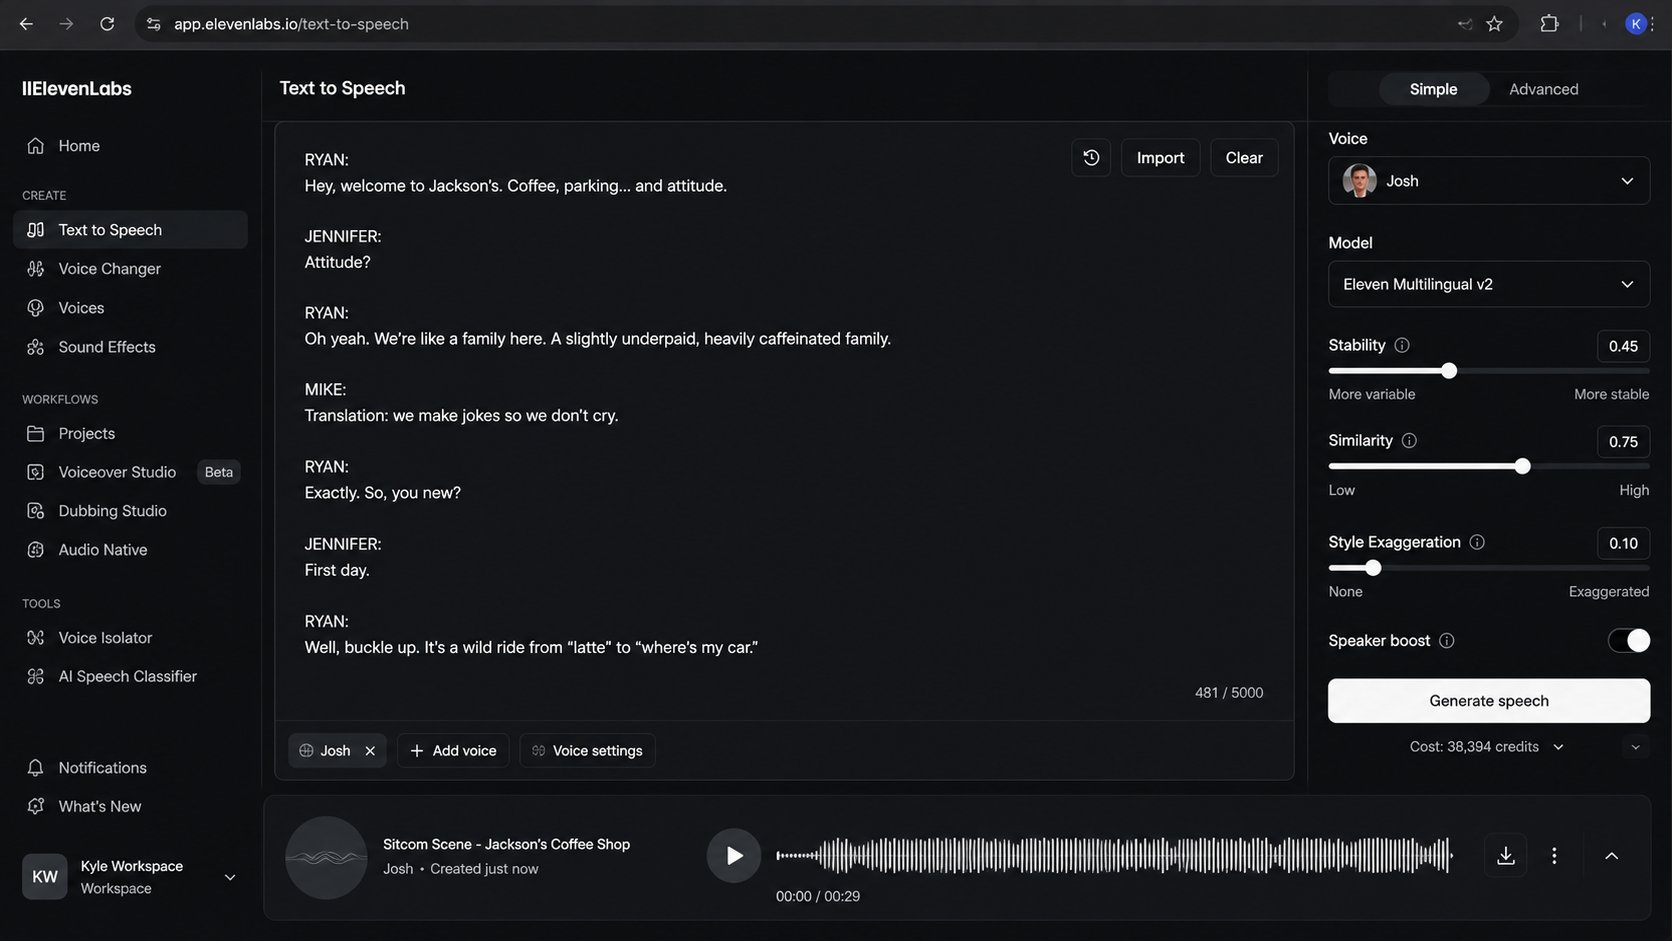Click Generate speech button
The width and height of the screenshot is (1672, 941).
pos(1489,701)
